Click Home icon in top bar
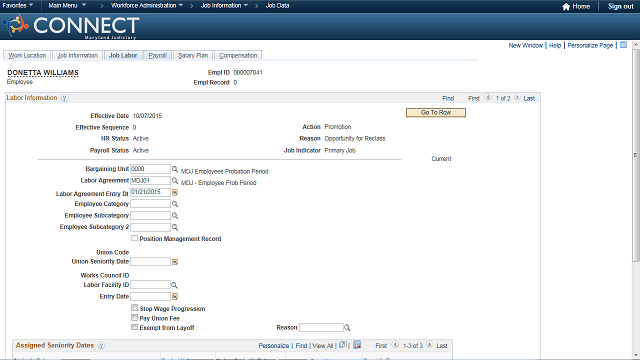640x360 pixels. point(566,6)
